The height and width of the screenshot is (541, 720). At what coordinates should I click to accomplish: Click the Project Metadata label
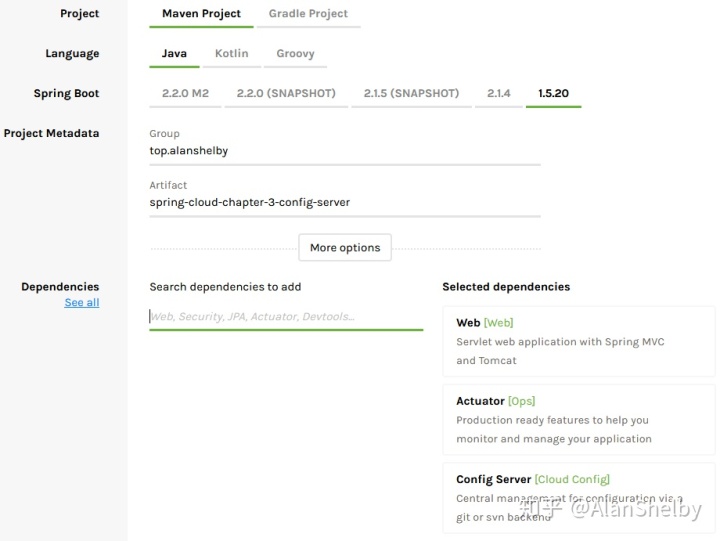(51, 133)
